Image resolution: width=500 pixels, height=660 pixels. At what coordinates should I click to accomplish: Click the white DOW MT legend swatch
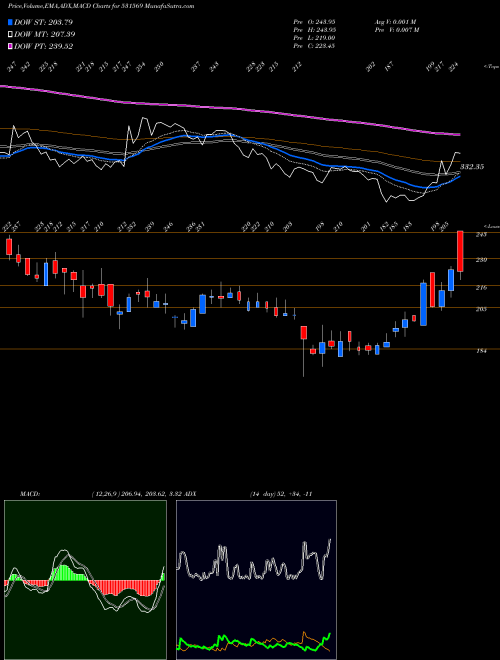point(11,34)
